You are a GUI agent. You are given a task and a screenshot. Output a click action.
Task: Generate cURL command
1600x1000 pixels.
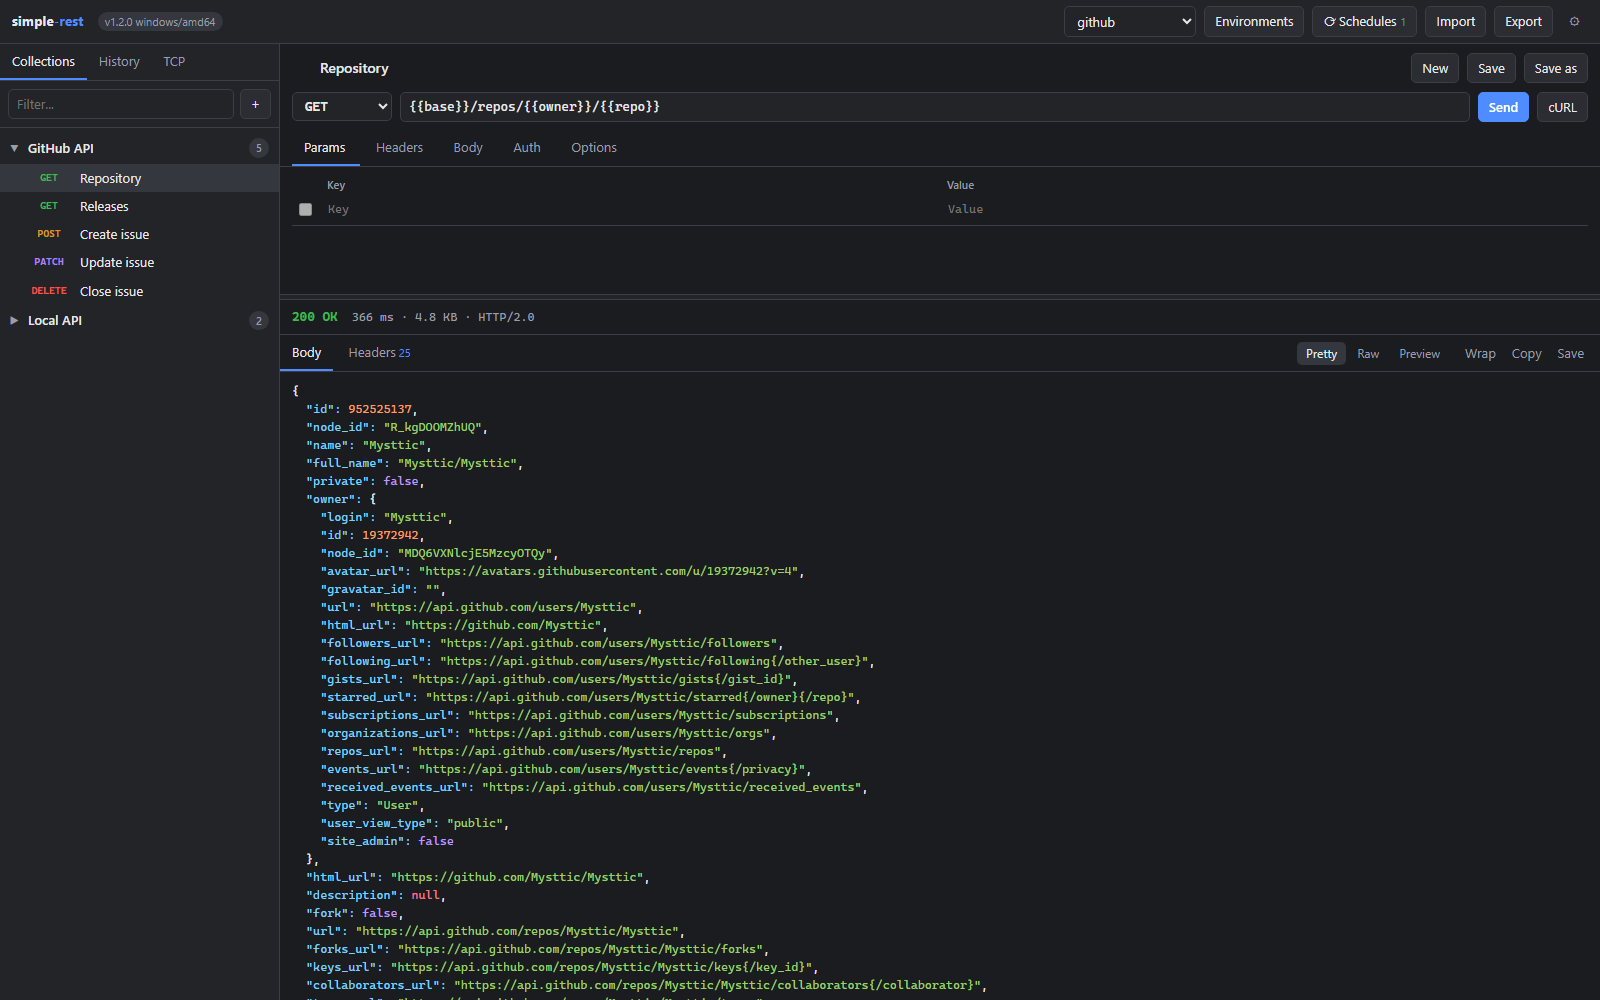tap(1562, 107)
